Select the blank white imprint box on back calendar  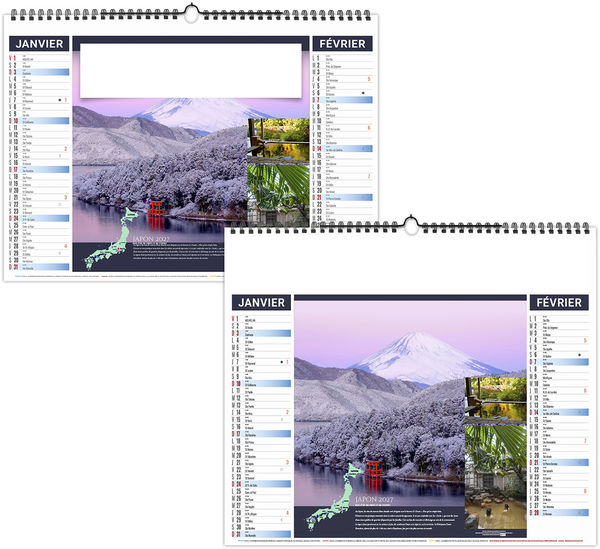tap(191, 71)
